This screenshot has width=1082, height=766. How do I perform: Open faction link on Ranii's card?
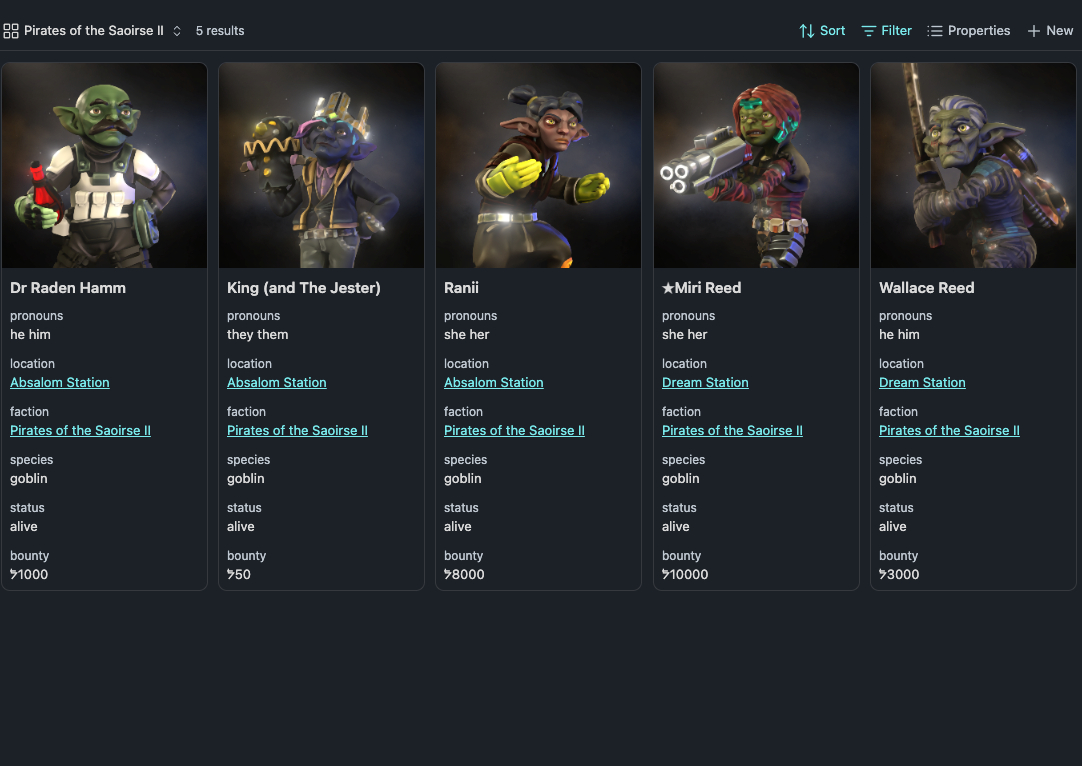pos(514,431)
